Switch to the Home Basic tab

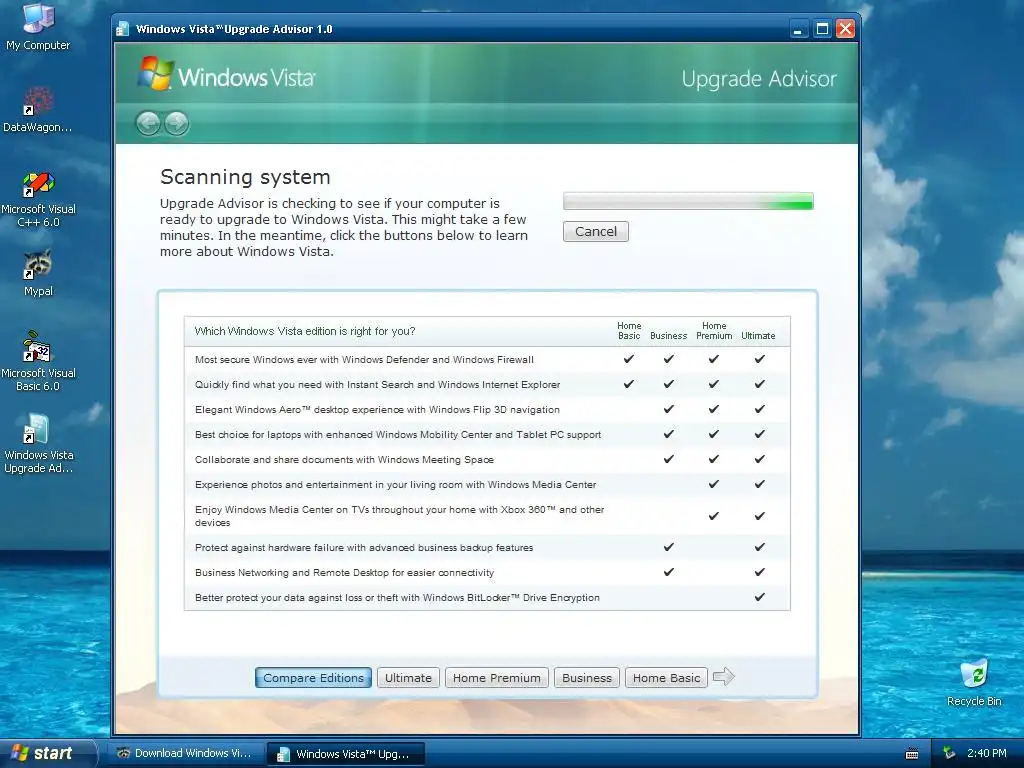pos(666,678)
